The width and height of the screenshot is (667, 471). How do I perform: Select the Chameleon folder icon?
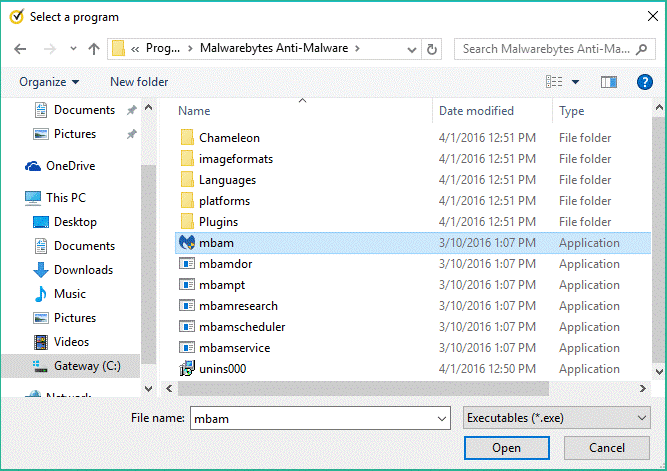[187, 138]
